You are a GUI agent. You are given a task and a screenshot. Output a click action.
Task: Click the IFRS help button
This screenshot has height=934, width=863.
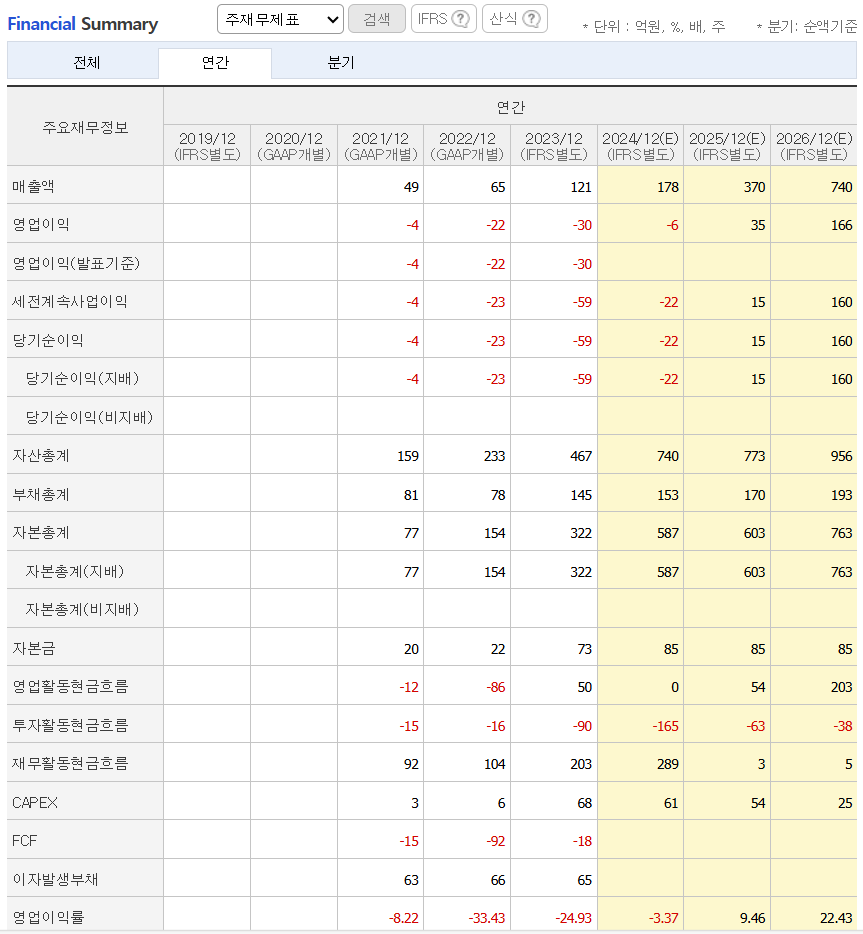[444, 19]
